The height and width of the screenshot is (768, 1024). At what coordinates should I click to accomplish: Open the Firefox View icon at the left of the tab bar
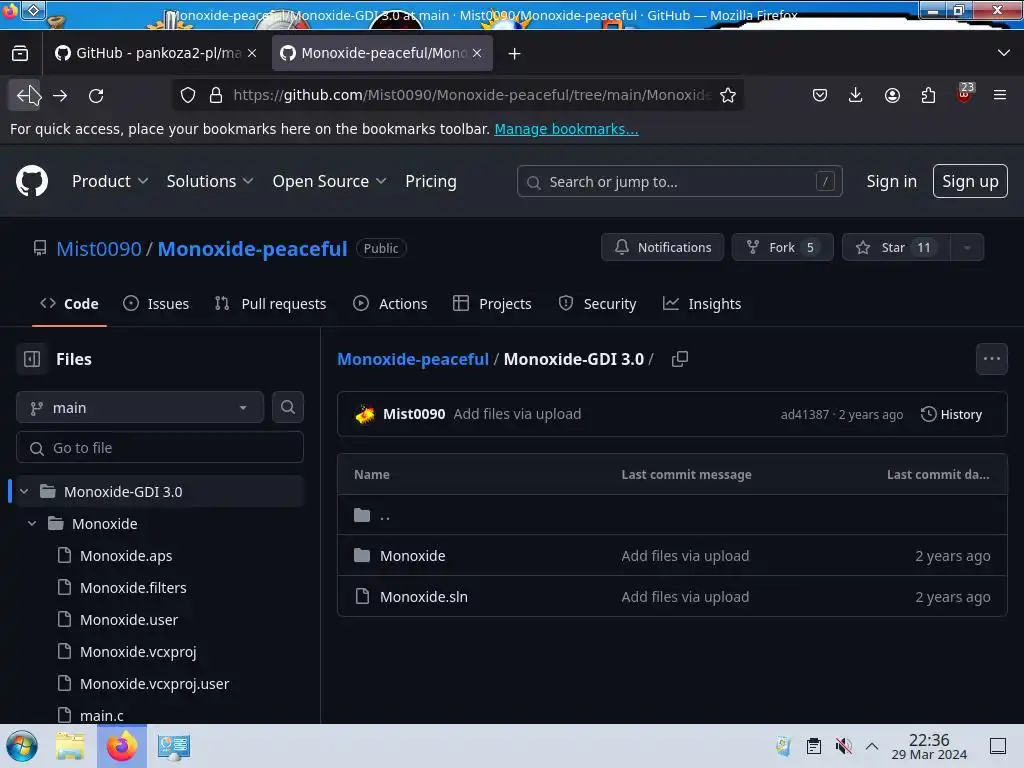pyautogui.click(x=20, y=53)
